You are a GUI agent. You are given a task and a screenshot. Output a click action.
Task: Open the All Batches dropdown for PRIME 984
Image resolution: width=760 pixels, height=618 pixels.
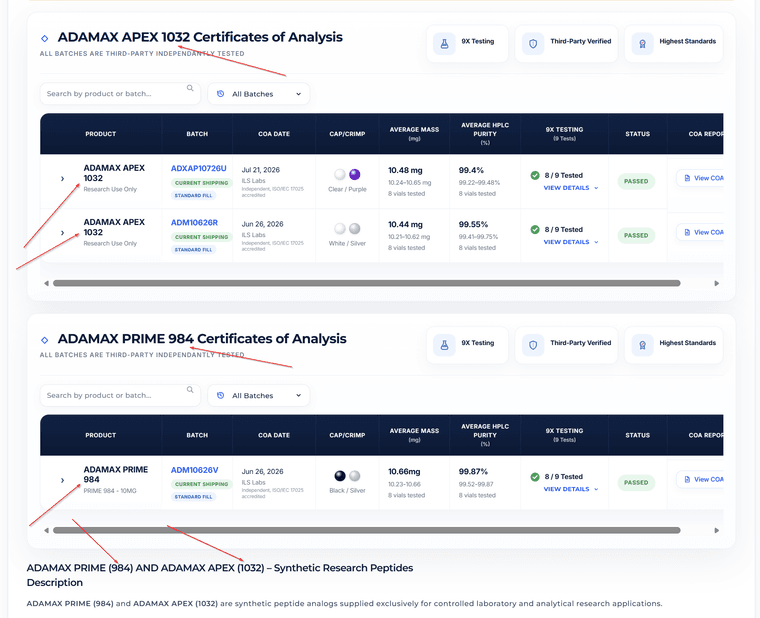(259, 395)
